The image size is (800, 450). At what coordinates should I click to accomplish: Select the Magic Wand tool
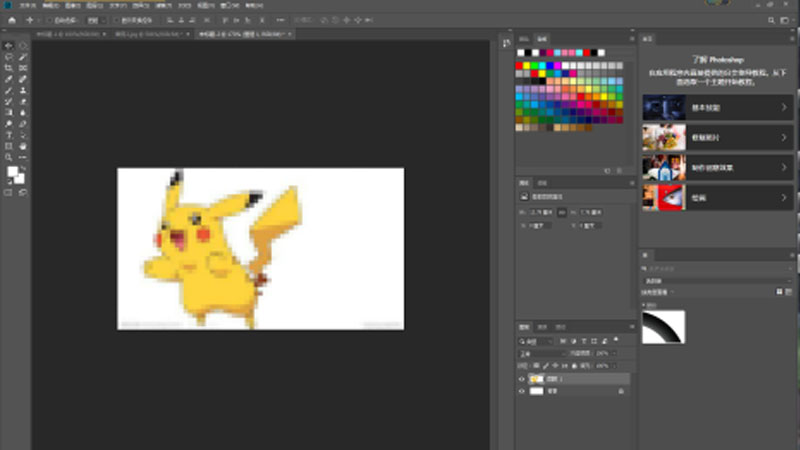(x=23, y=57)
